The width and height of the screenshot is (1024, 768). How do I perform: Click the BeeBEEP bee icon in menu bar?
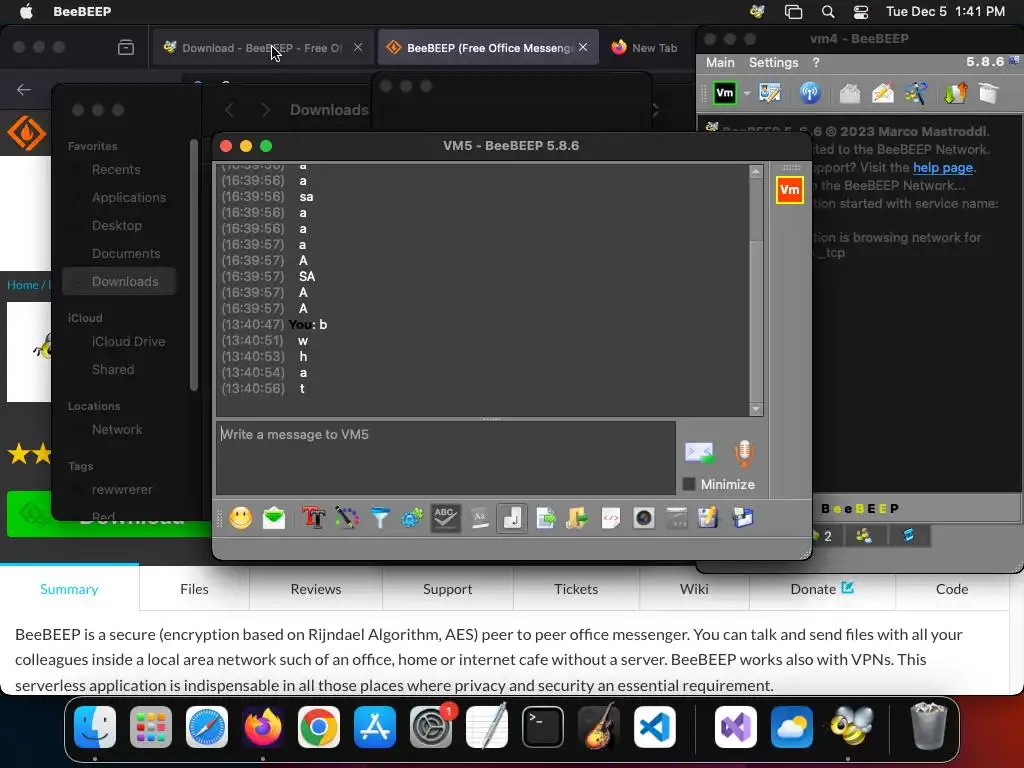pos(757,12)
